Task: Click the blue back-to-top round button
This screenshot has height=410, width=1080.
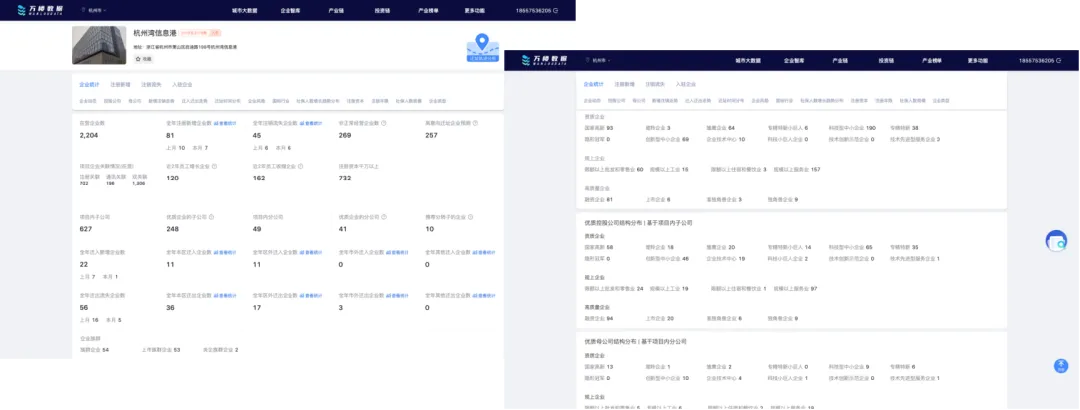Action: pos(1061,366)
